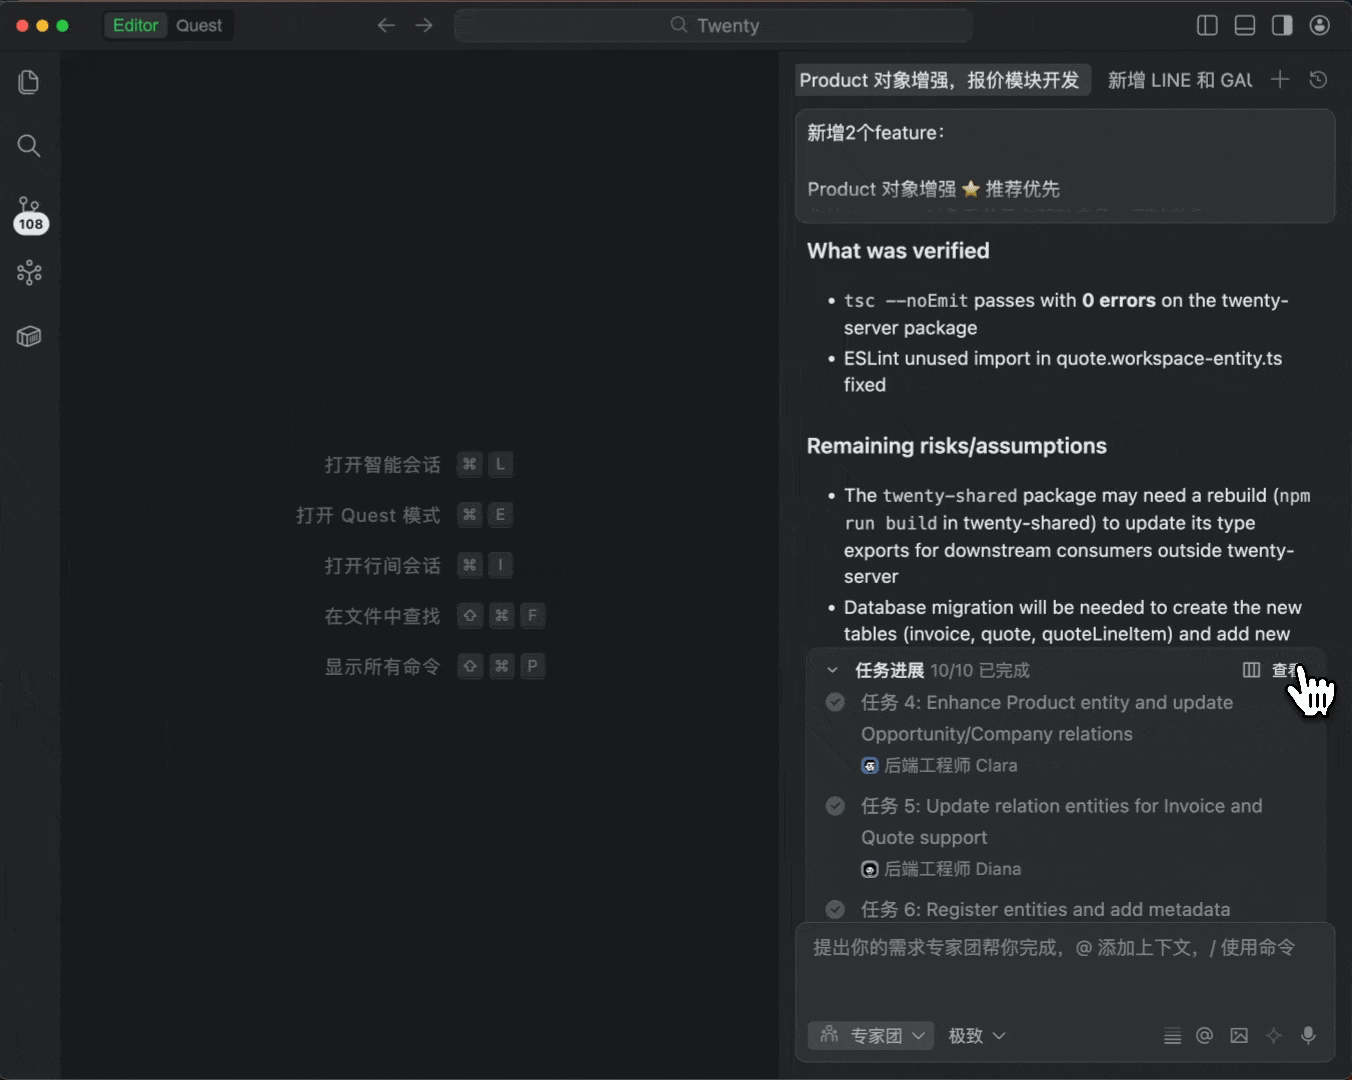
Task: Open the Explorer files icon in sidebar
Action: coord(29,82)
